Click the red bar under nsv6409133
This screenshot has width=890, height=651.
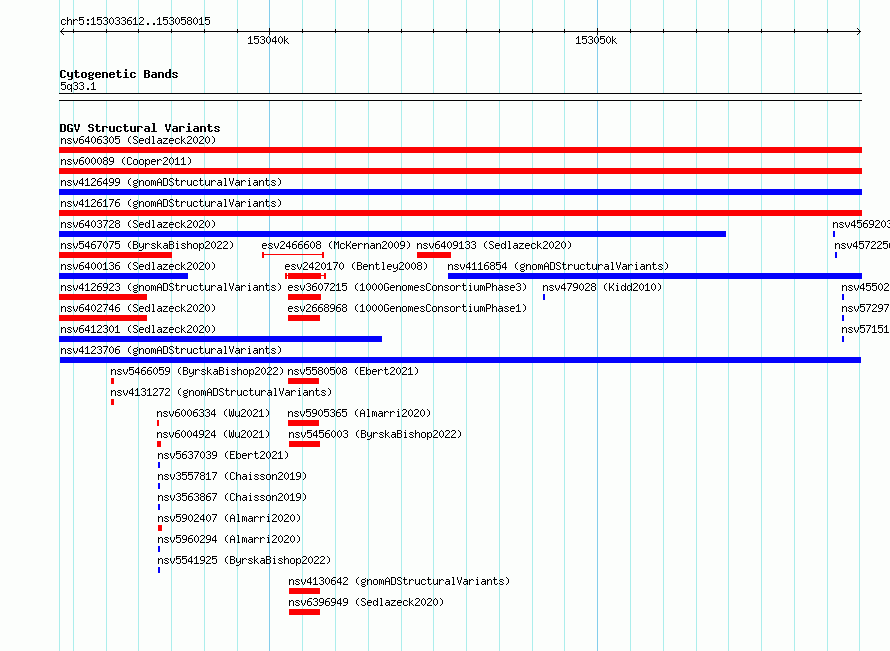pyautogui.click(x=434, y=255)
